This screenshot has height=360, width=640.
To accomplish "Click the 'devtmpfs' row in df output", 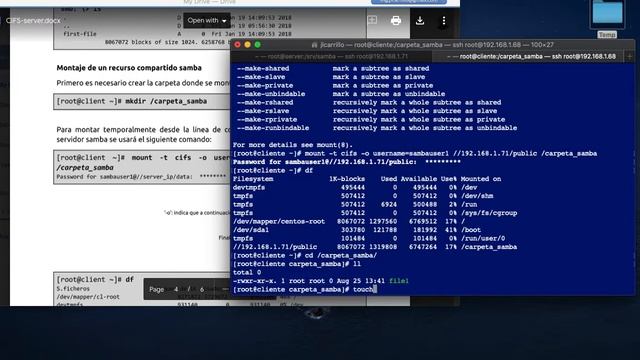I will point(355,188).
